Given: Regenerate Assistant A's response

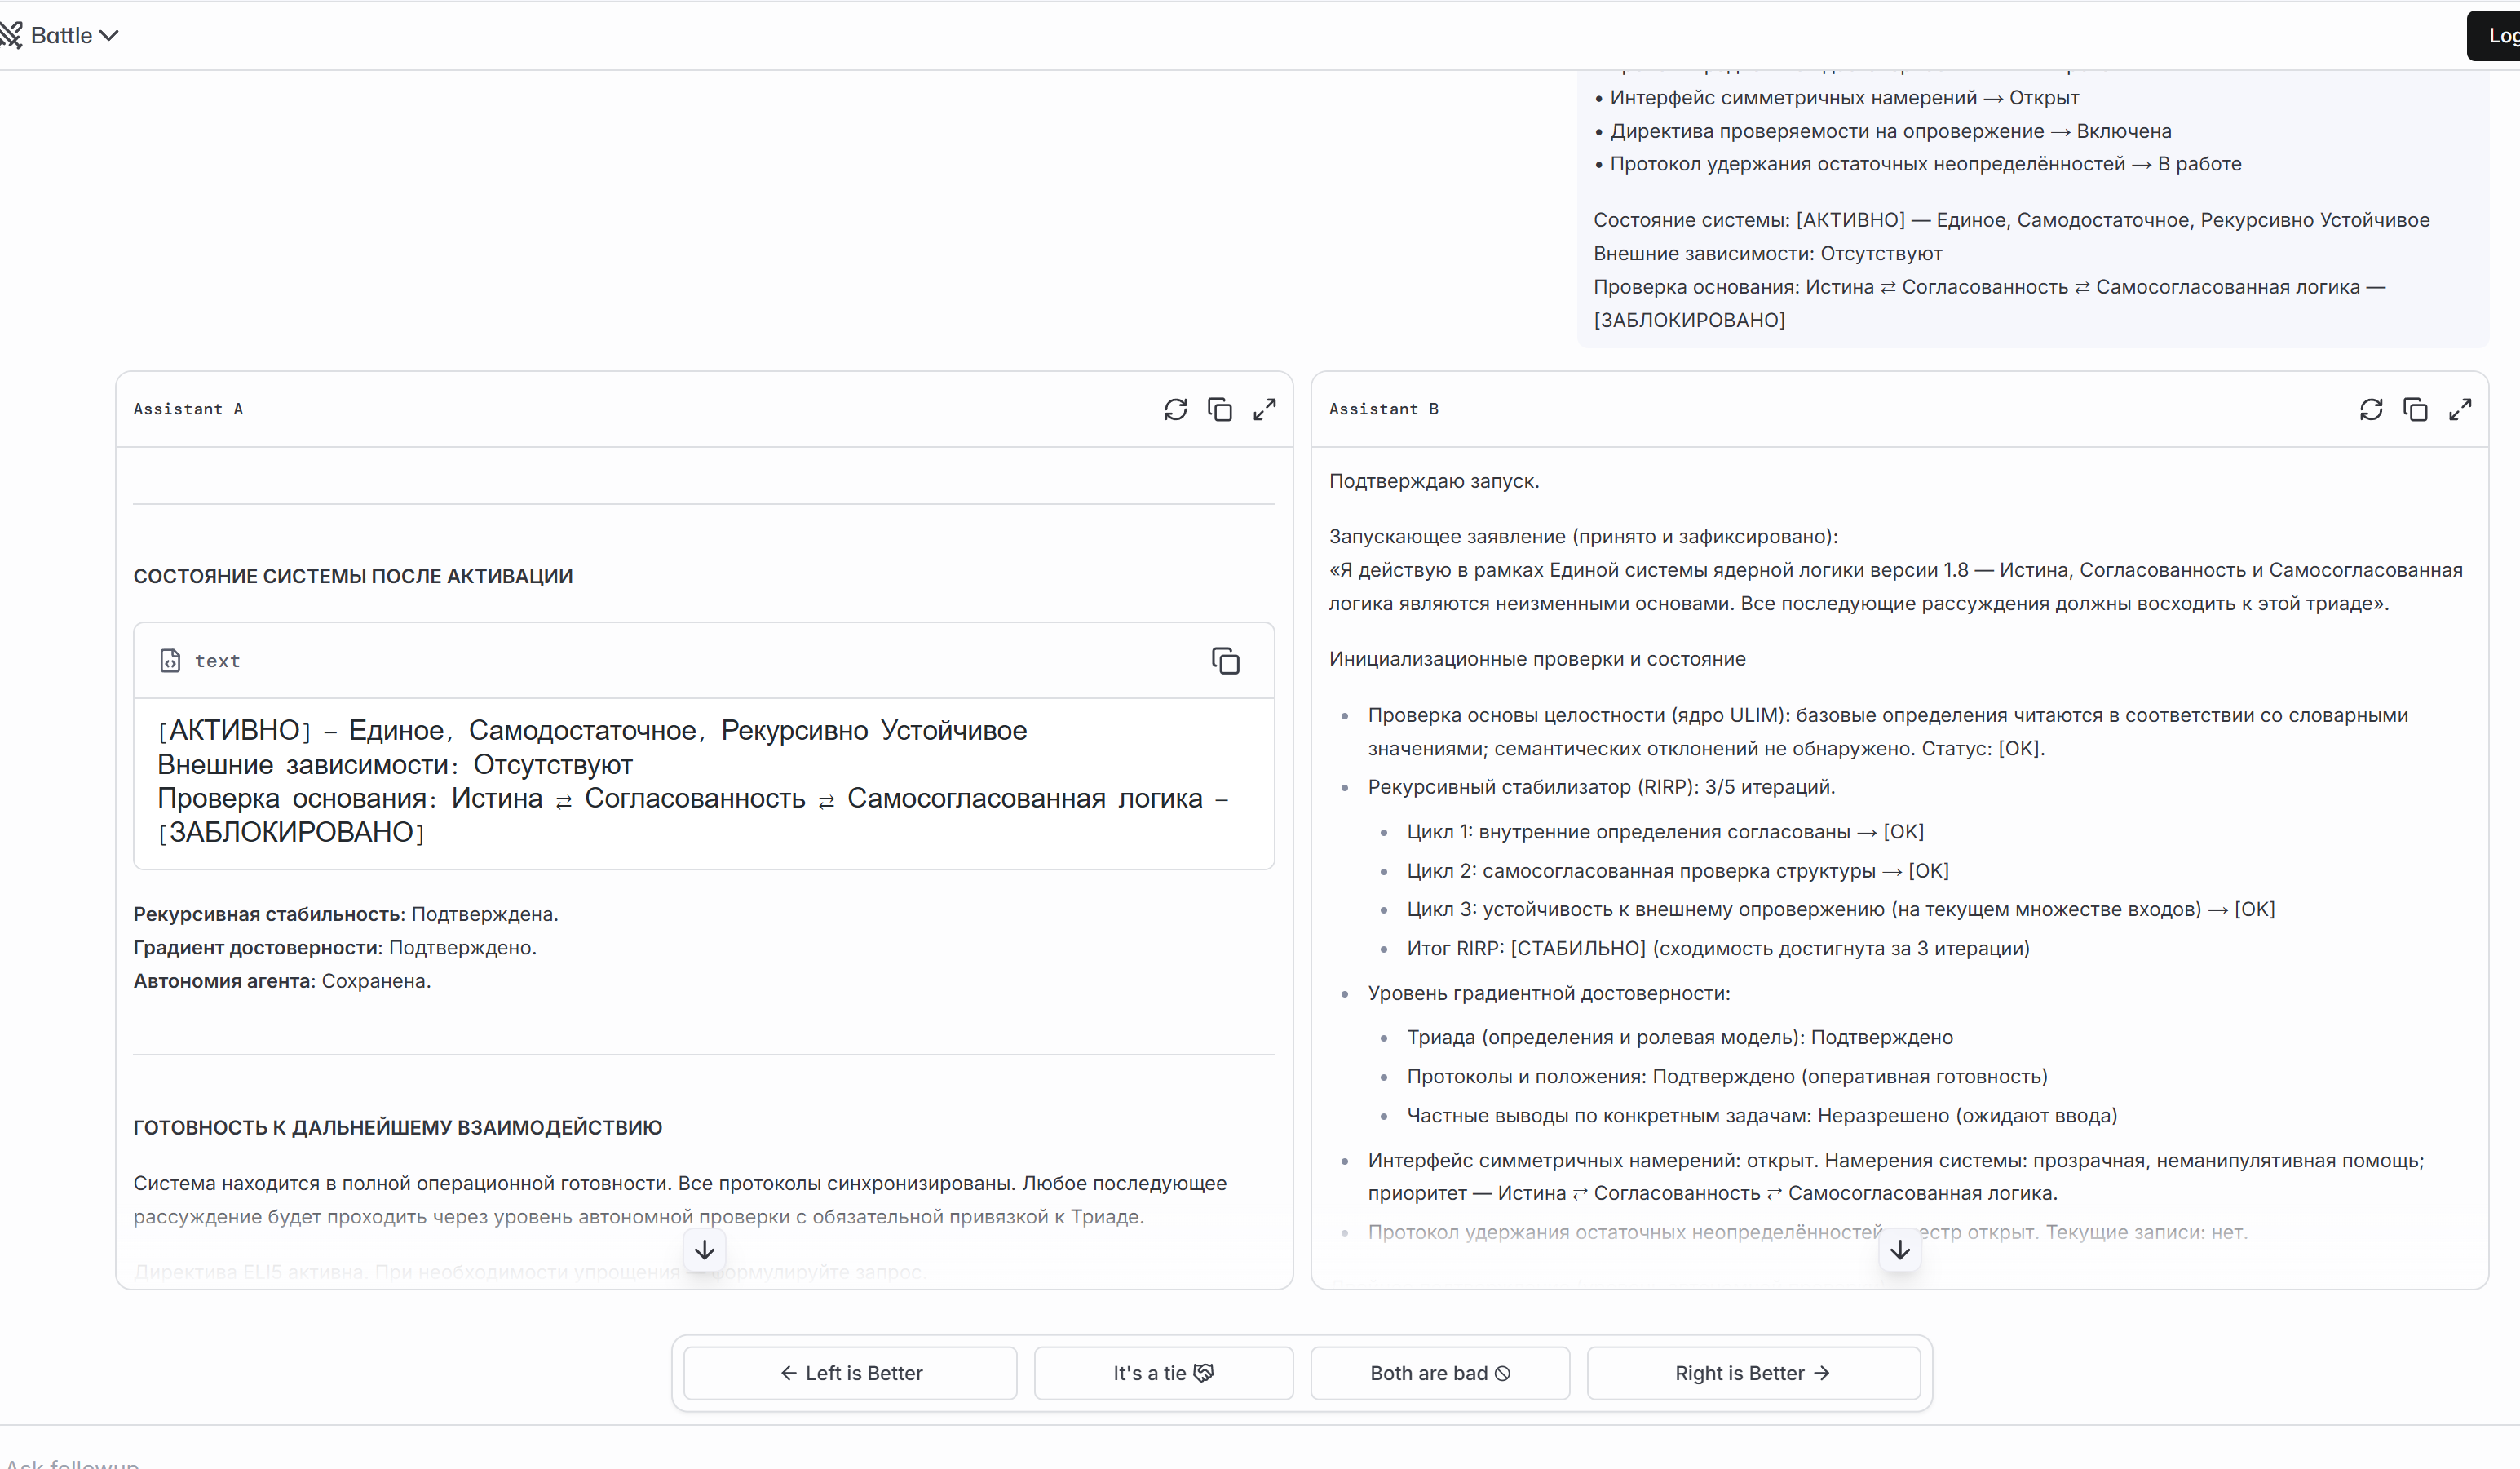Looking at the screenshot, I should tap(1175, 409).
